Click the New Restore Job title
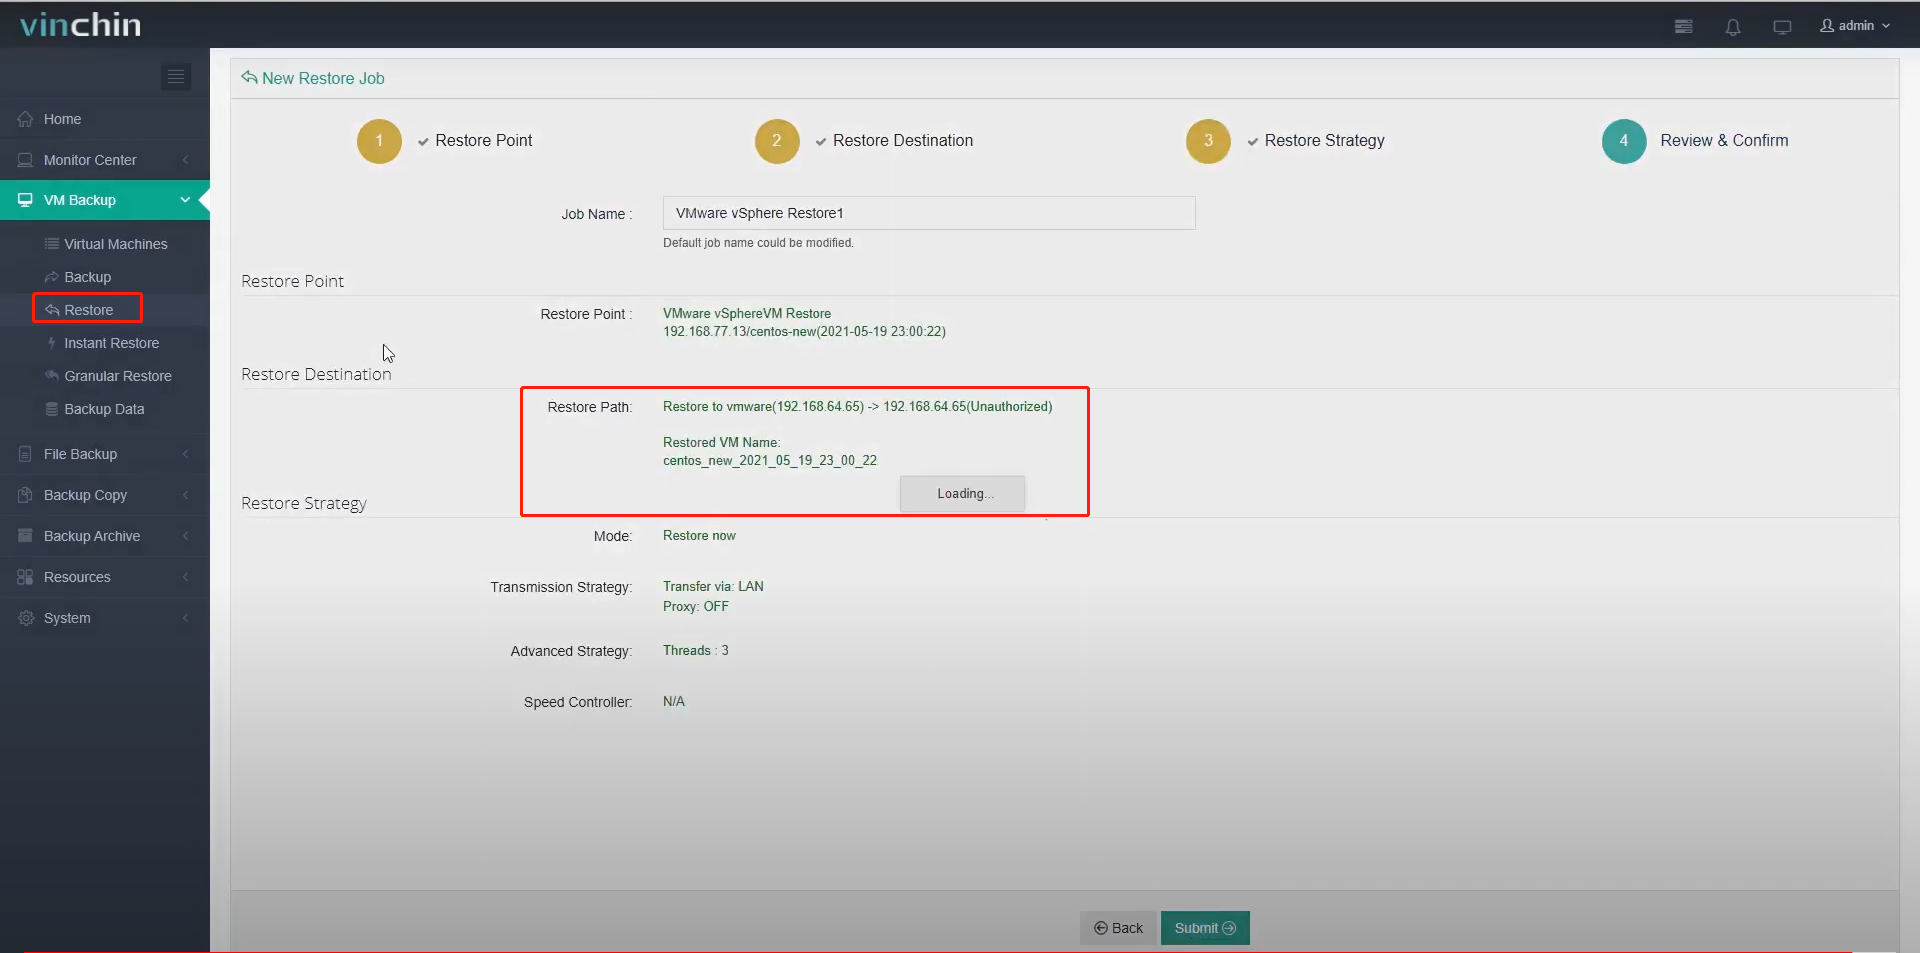Screen dimensions: 1920x953 pos(323,78)
